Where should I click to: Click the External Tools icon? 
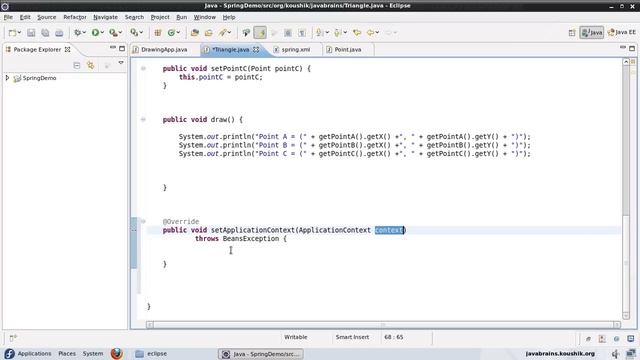click(134, 33)
